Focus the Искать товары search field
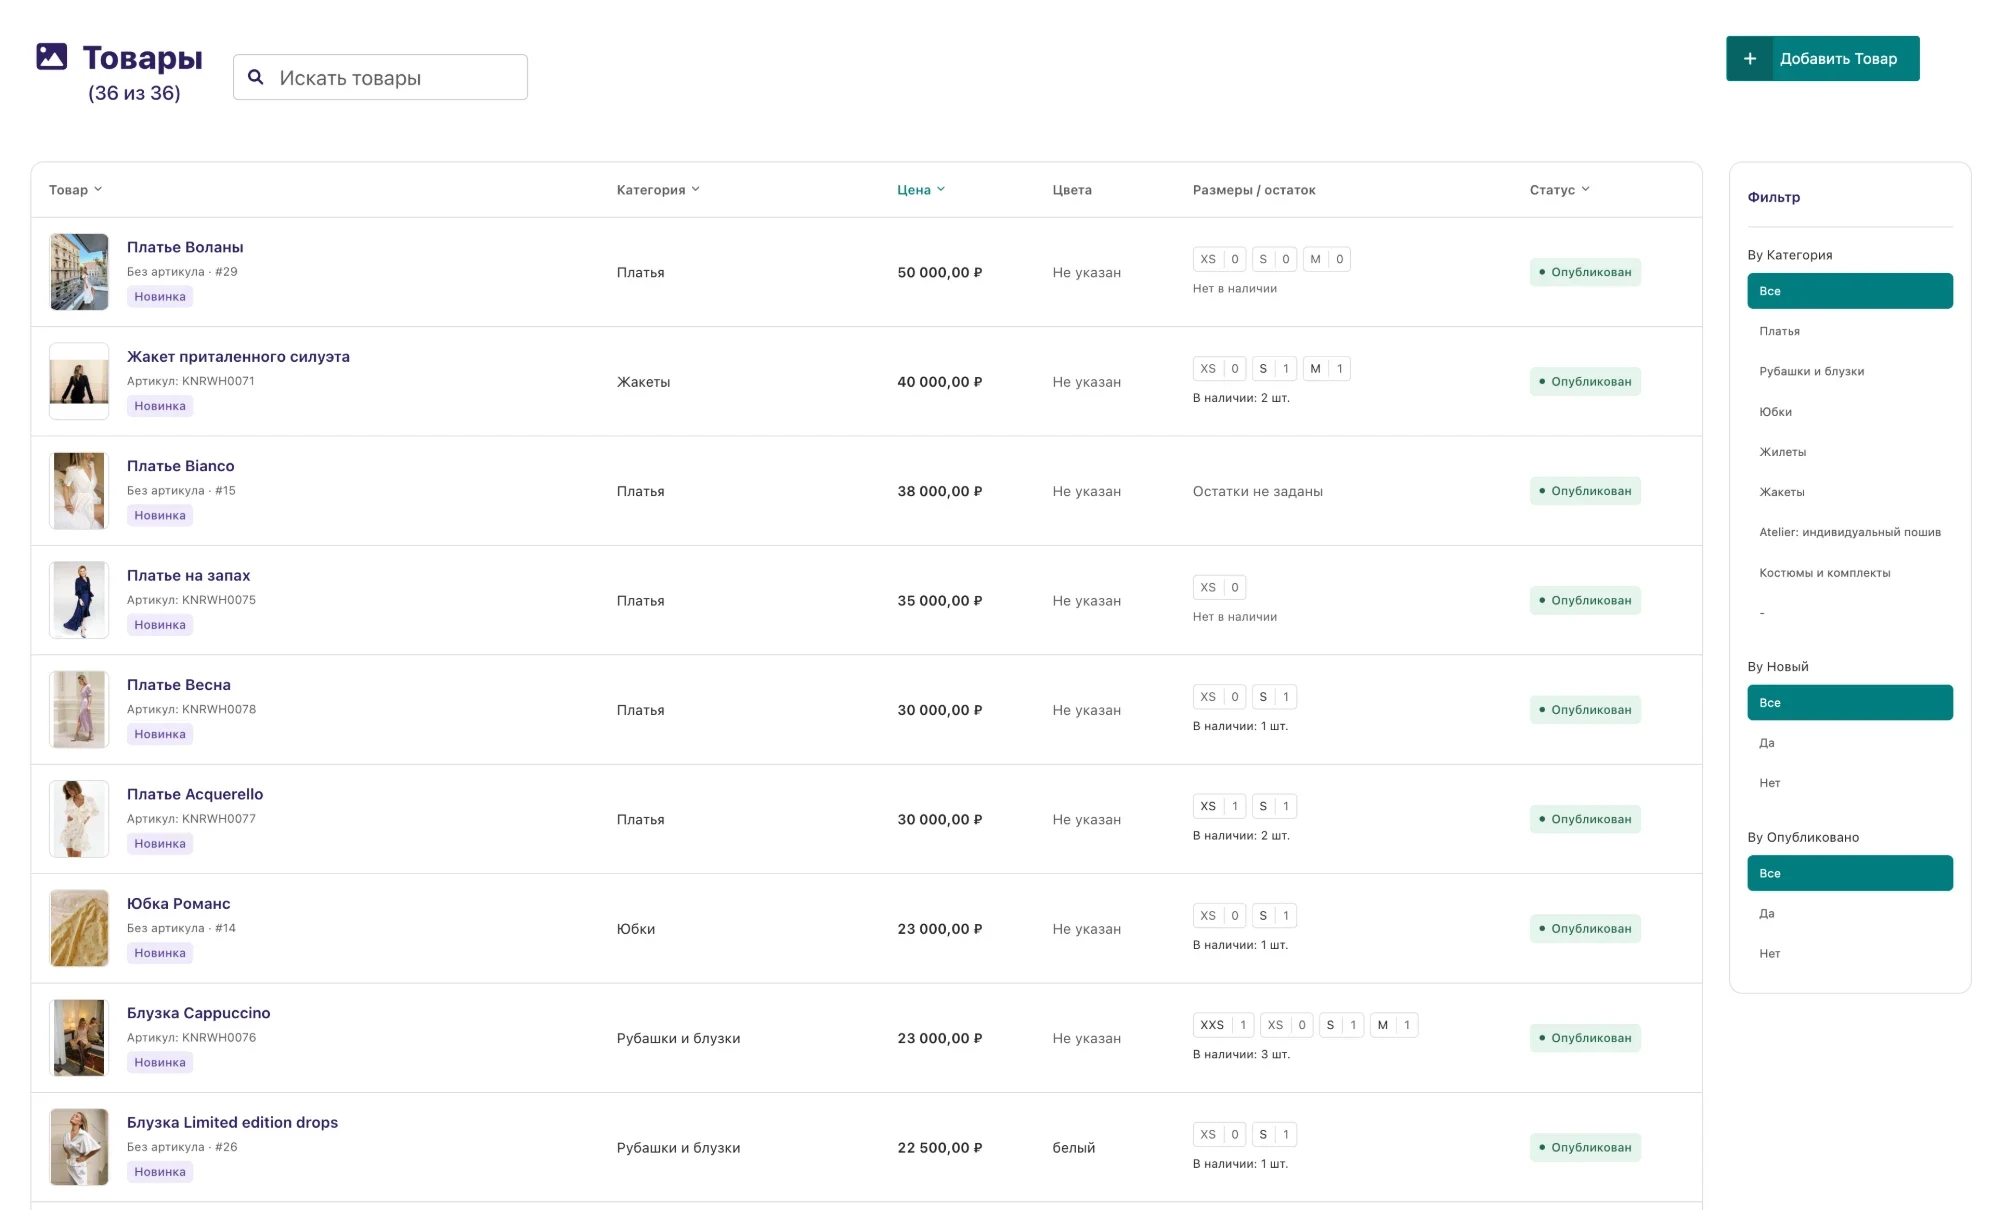 380,77
